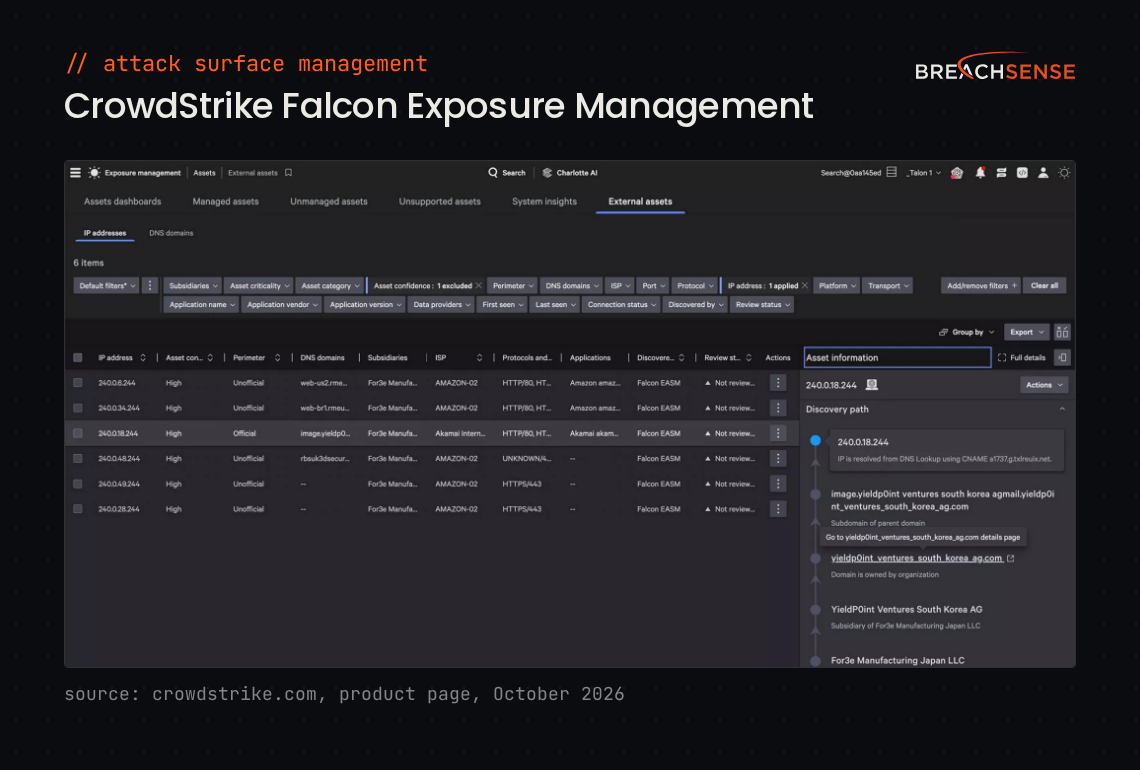Open the Last seen filter dropdown

click(x=555, y=305)
